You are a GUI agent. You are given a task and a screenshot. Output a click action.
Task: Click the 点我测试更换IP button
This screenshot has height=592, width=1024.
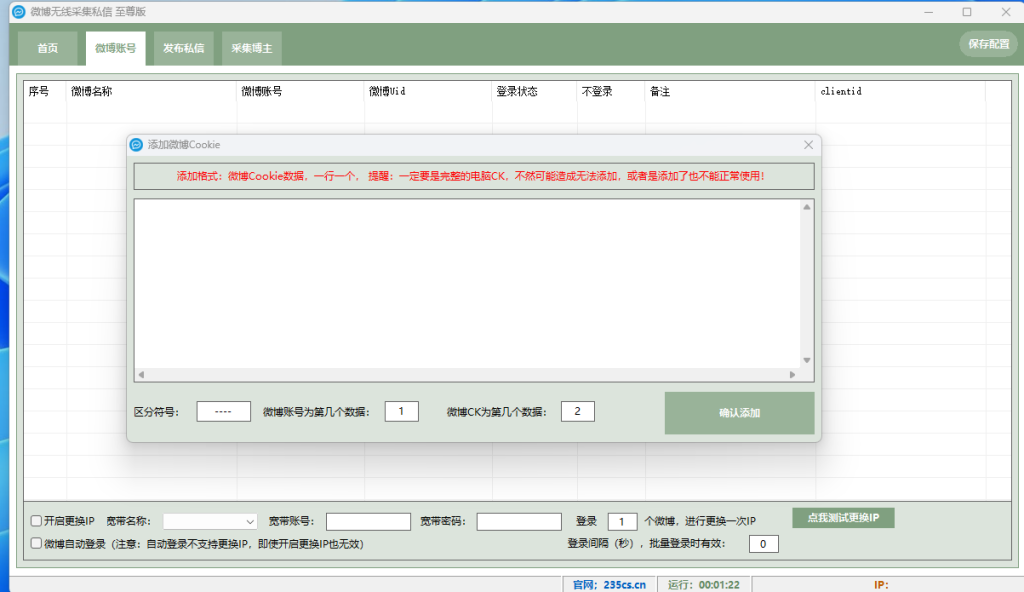(x=842, y=518)
